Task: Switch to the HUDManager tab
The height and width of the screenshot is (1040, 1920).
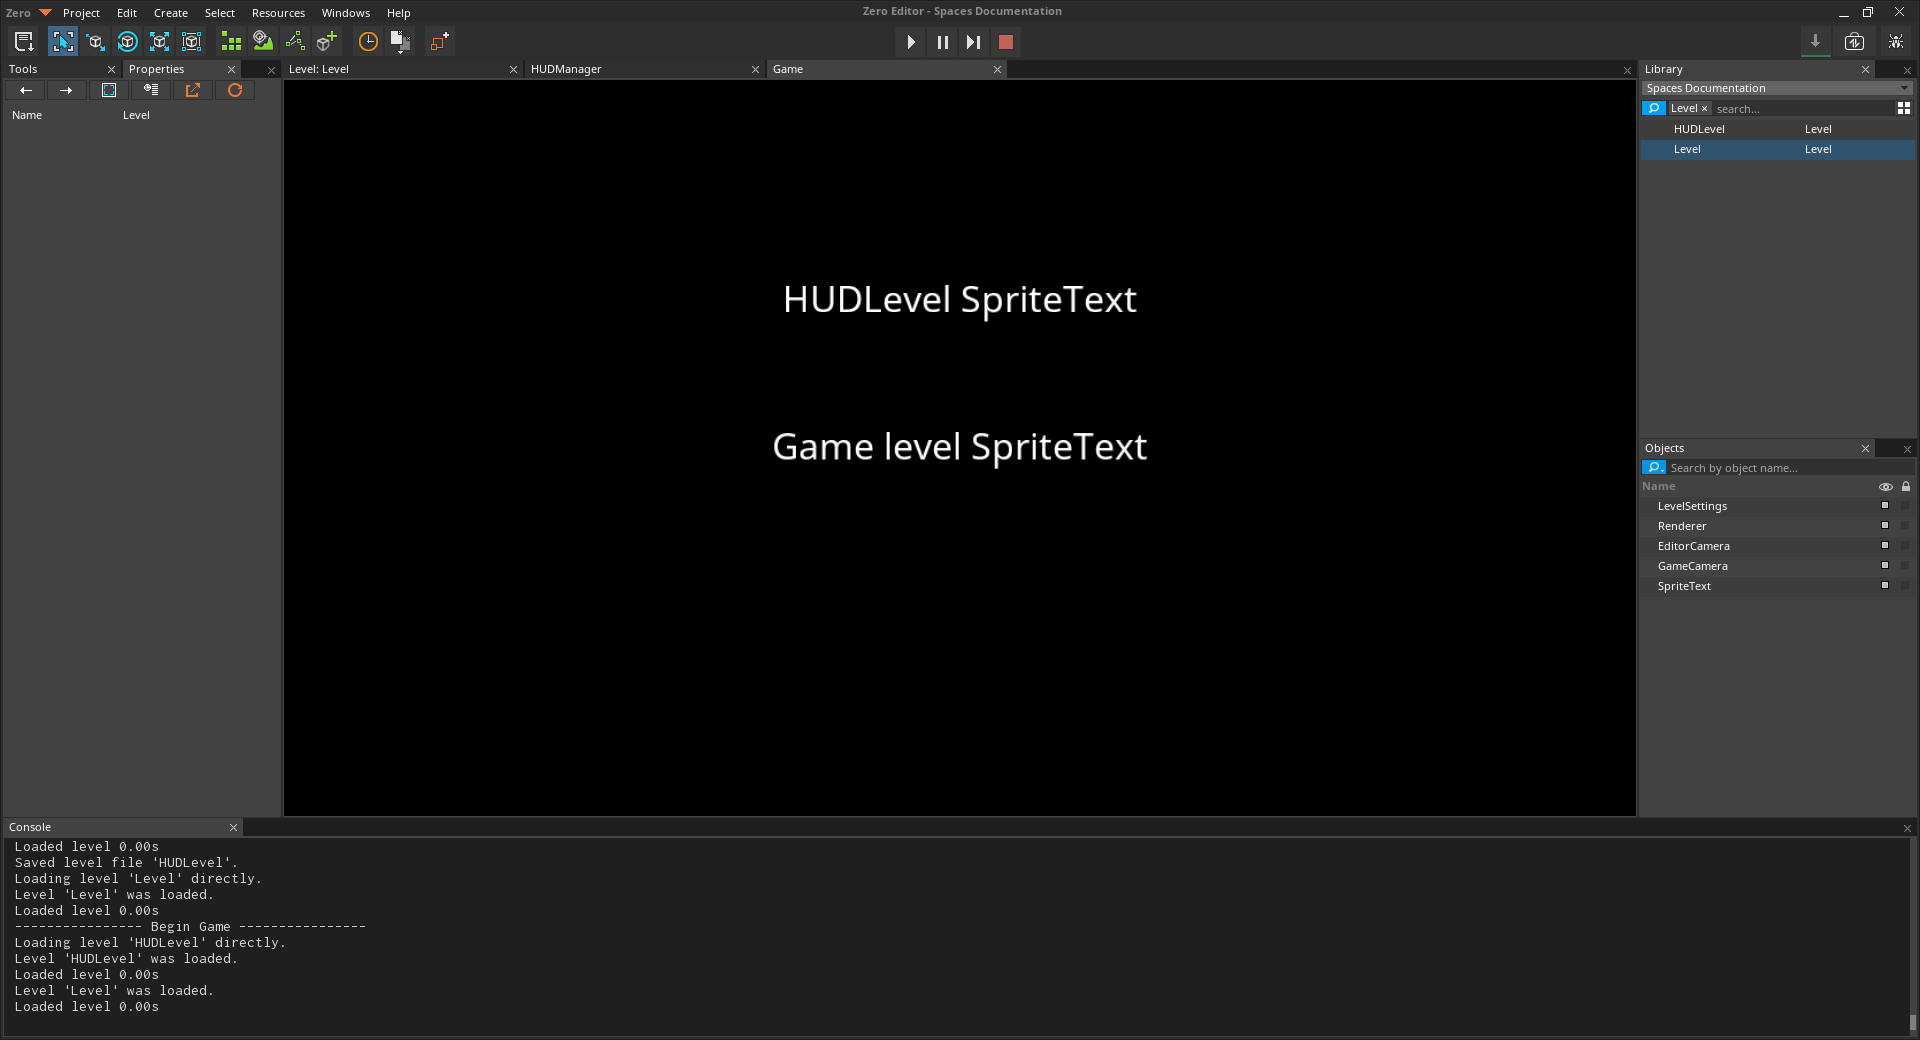Action: click(644, 69)
